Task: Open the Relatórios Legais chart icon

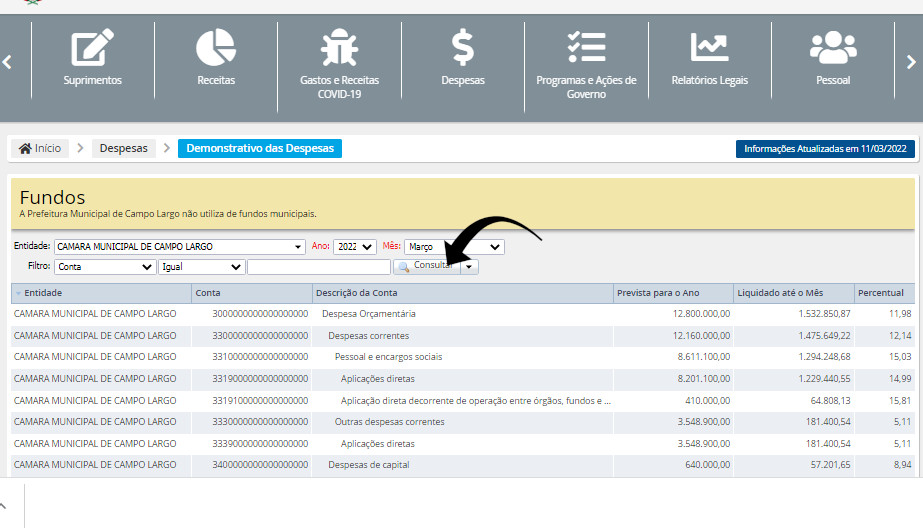Action: [709, 48]
